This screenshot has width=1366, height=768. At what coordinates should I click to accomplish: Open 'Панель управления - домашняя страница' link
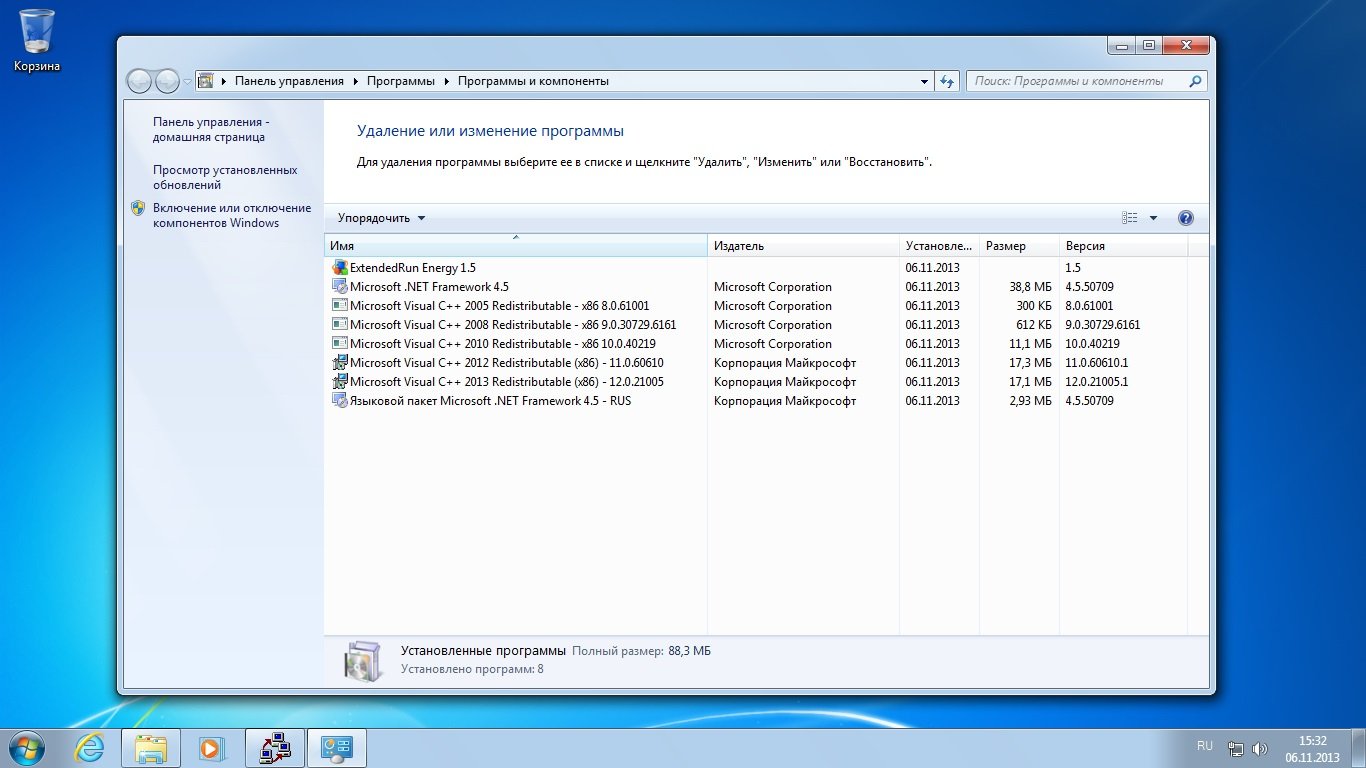[x=211, y=129]
